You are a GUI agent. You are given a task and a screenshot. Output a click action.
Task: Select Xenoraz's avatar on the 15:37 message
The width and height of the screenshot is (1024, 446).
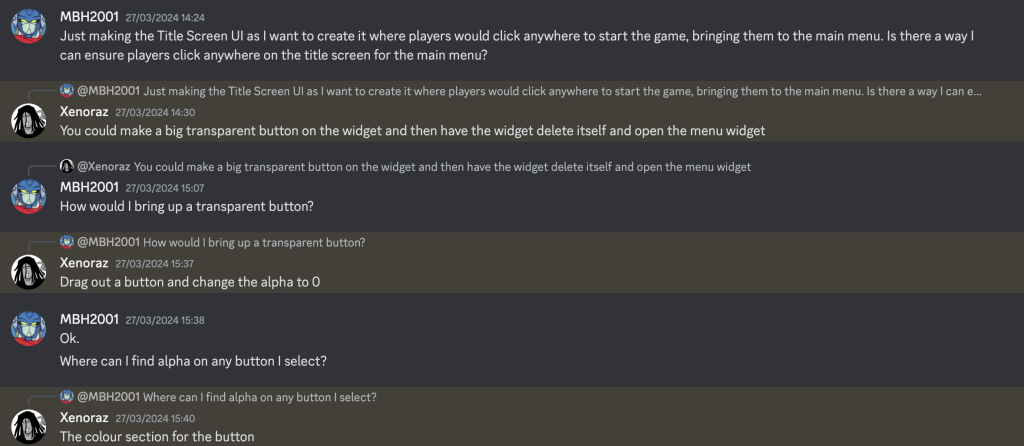(x=29, y=271)
